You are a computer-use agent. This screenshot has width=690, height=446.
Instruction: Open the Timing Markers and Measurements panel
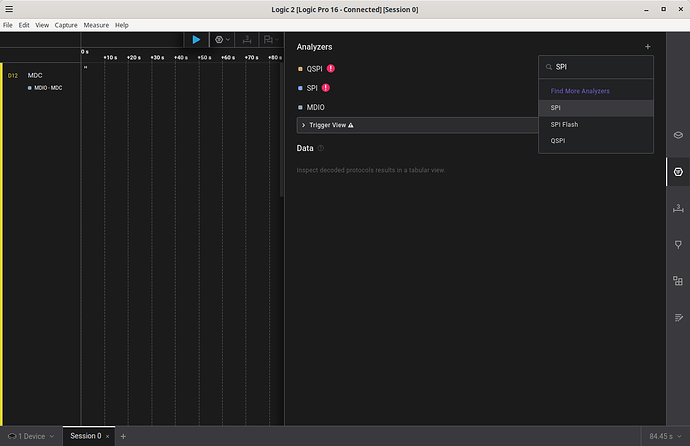677,208
